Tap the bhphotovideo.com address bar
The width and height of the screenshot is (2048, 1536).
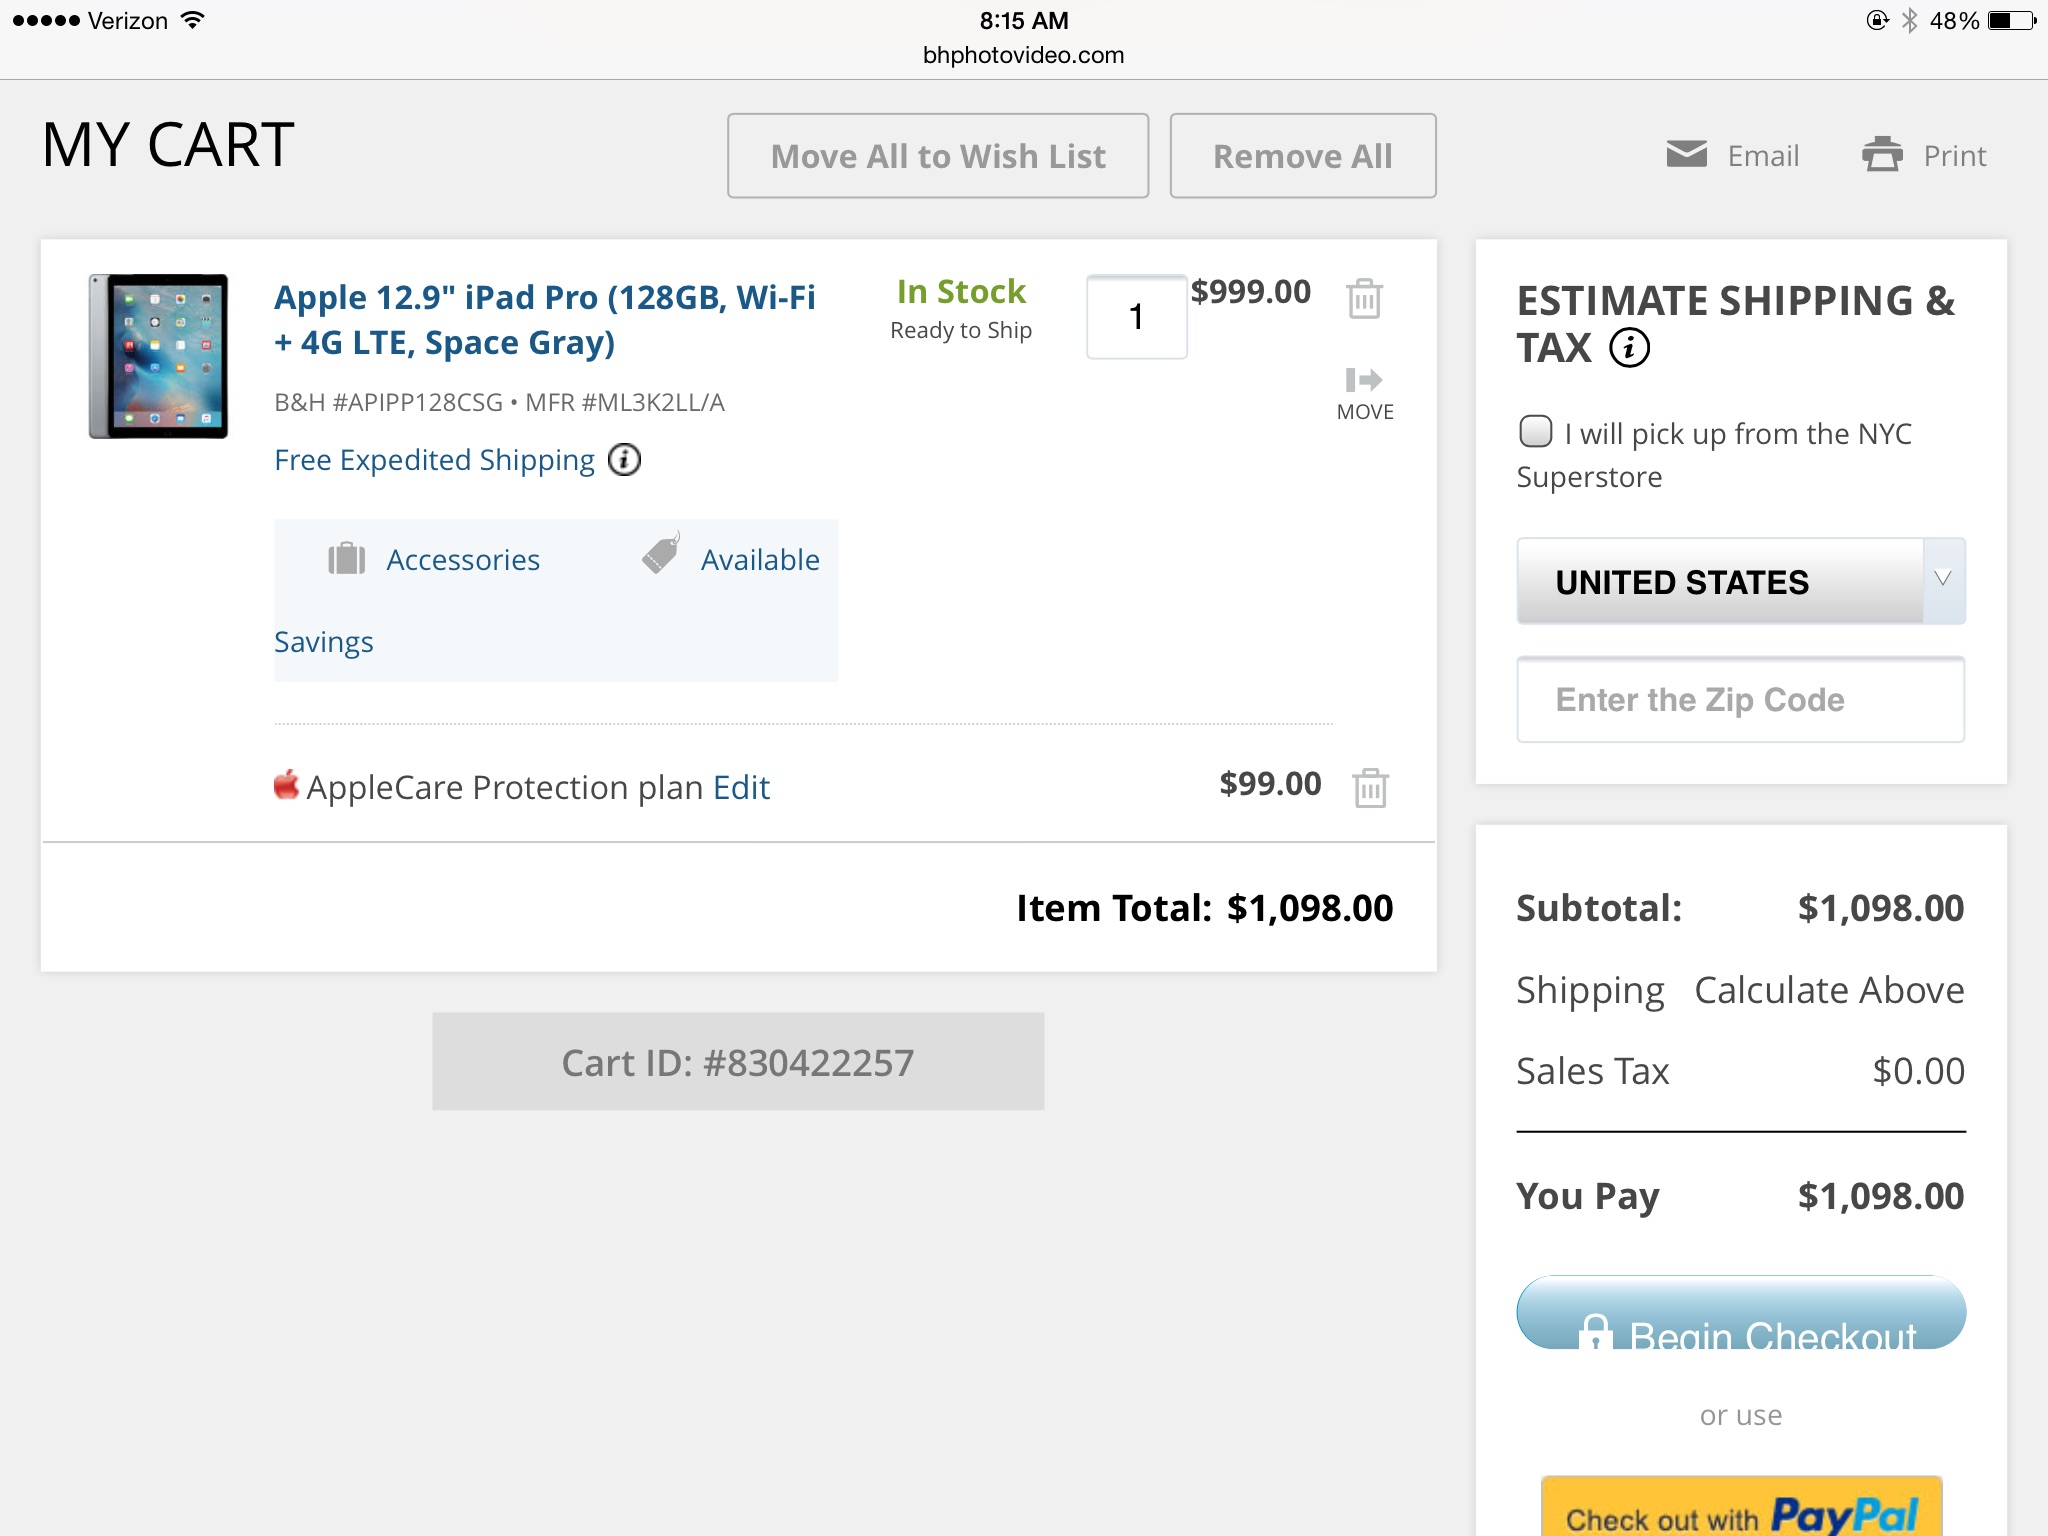pyautogui.click(x=1023, y=55)
